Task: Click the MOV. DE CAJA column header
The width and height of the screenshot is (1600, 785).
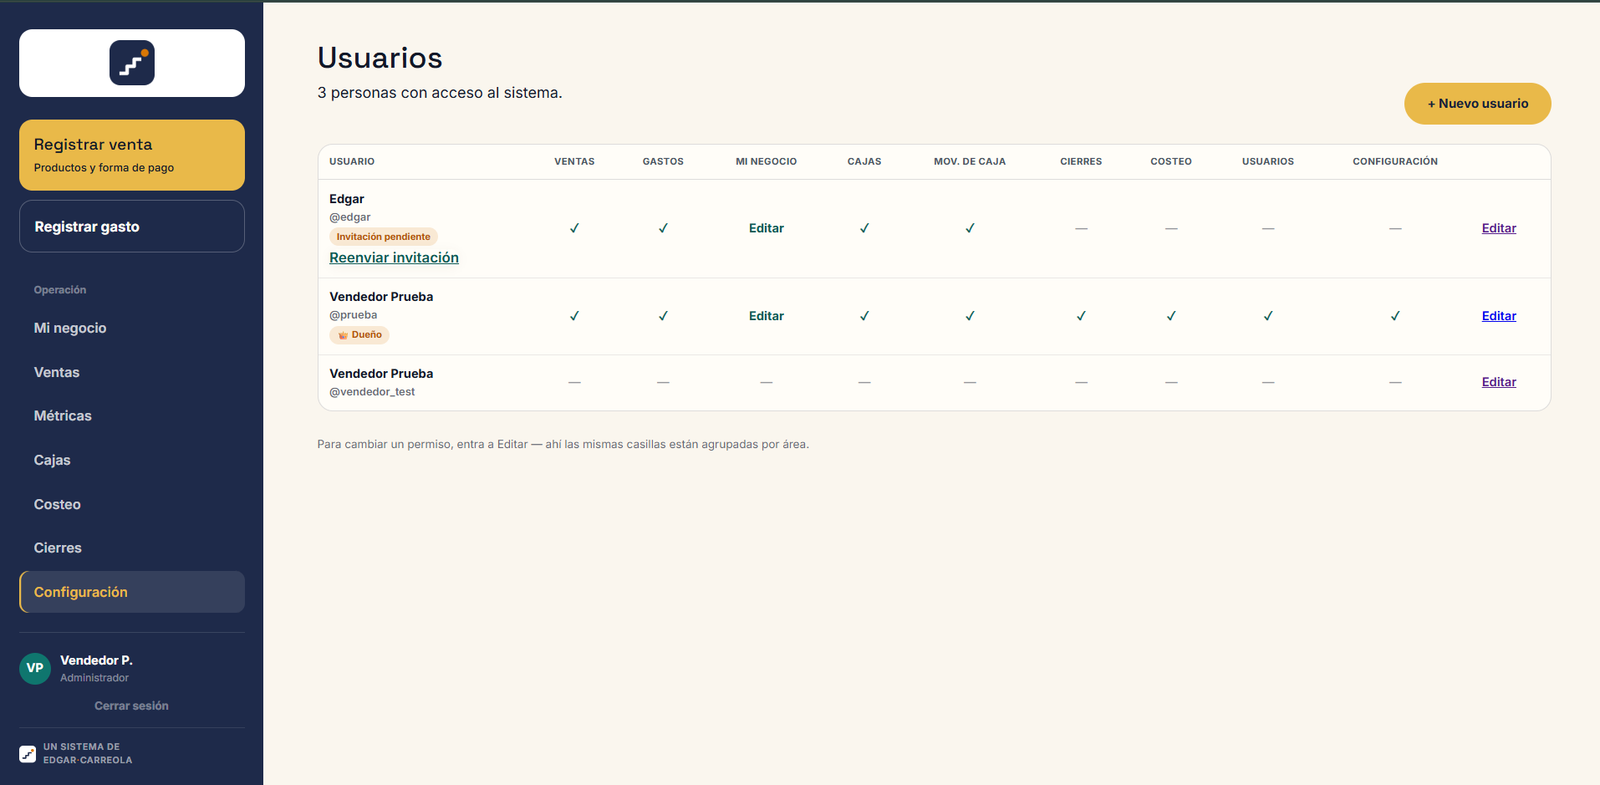Action: pyautogui.click(x=970, y=161)
